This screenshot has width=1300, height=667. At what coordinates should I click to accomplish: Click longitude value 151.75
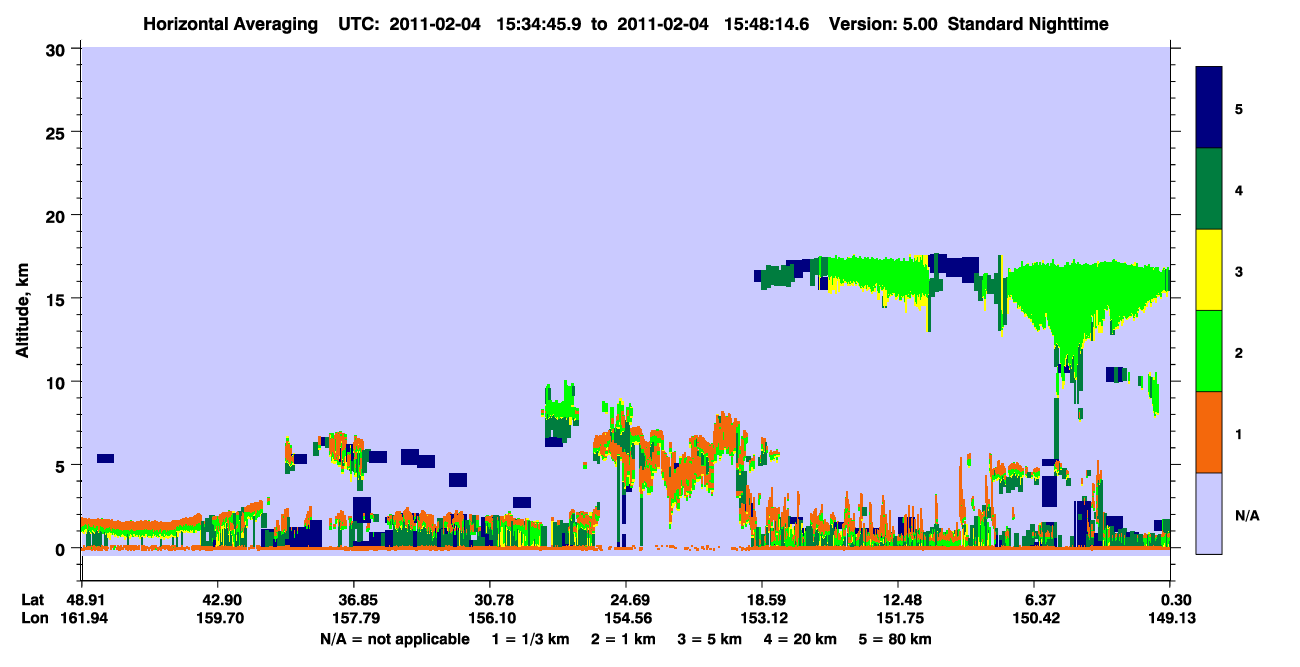click(x=899, y=618)
